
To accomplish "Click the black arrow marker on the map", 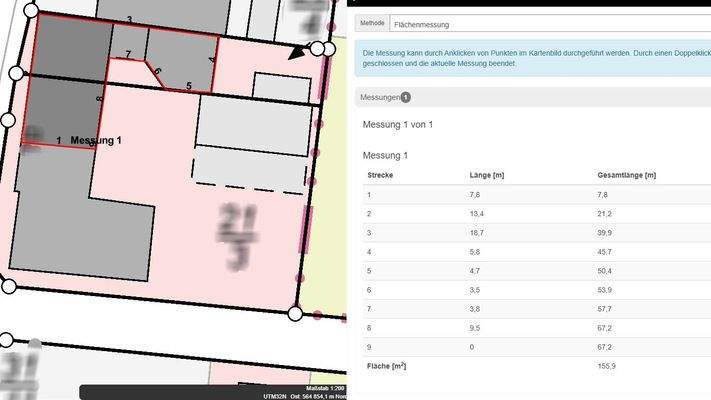I will coord(297,52).
